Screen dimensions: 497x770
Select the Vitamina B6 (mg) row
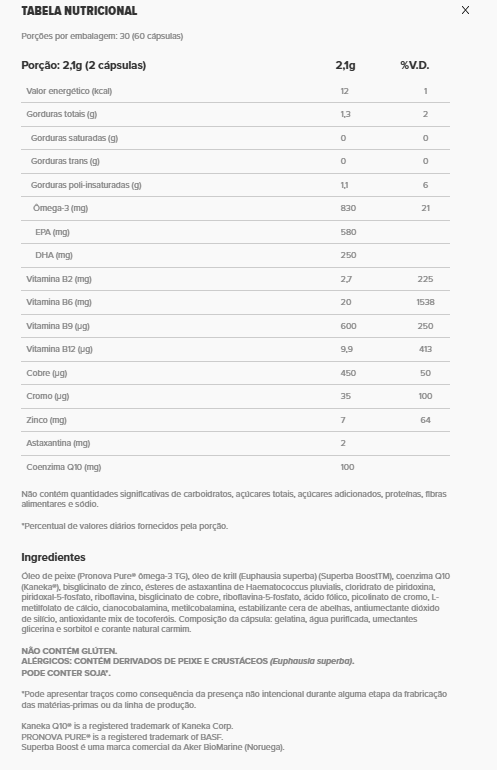[x=235, y=302]
